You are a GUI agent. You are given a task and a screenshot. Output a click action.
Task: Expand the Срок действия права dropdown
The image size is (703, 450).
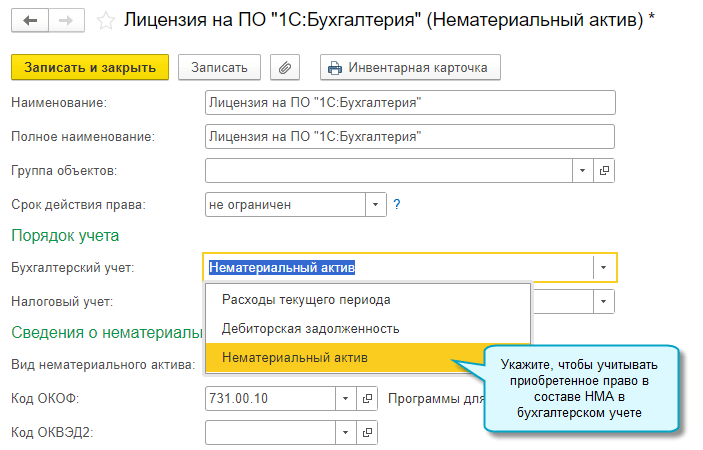pos(375,204)
